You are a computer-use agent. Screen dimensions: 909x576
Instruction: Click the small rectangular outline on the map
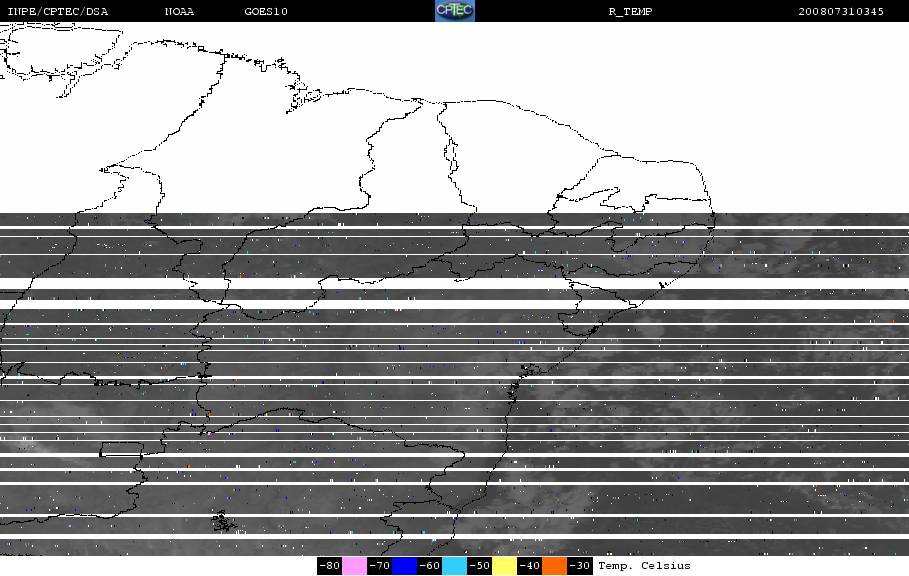pos(120,449)
